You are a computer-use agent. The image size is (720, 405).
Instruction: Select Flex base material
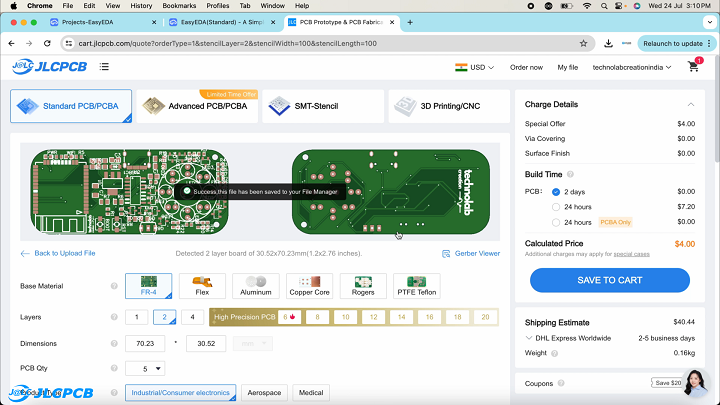[202, 286]
